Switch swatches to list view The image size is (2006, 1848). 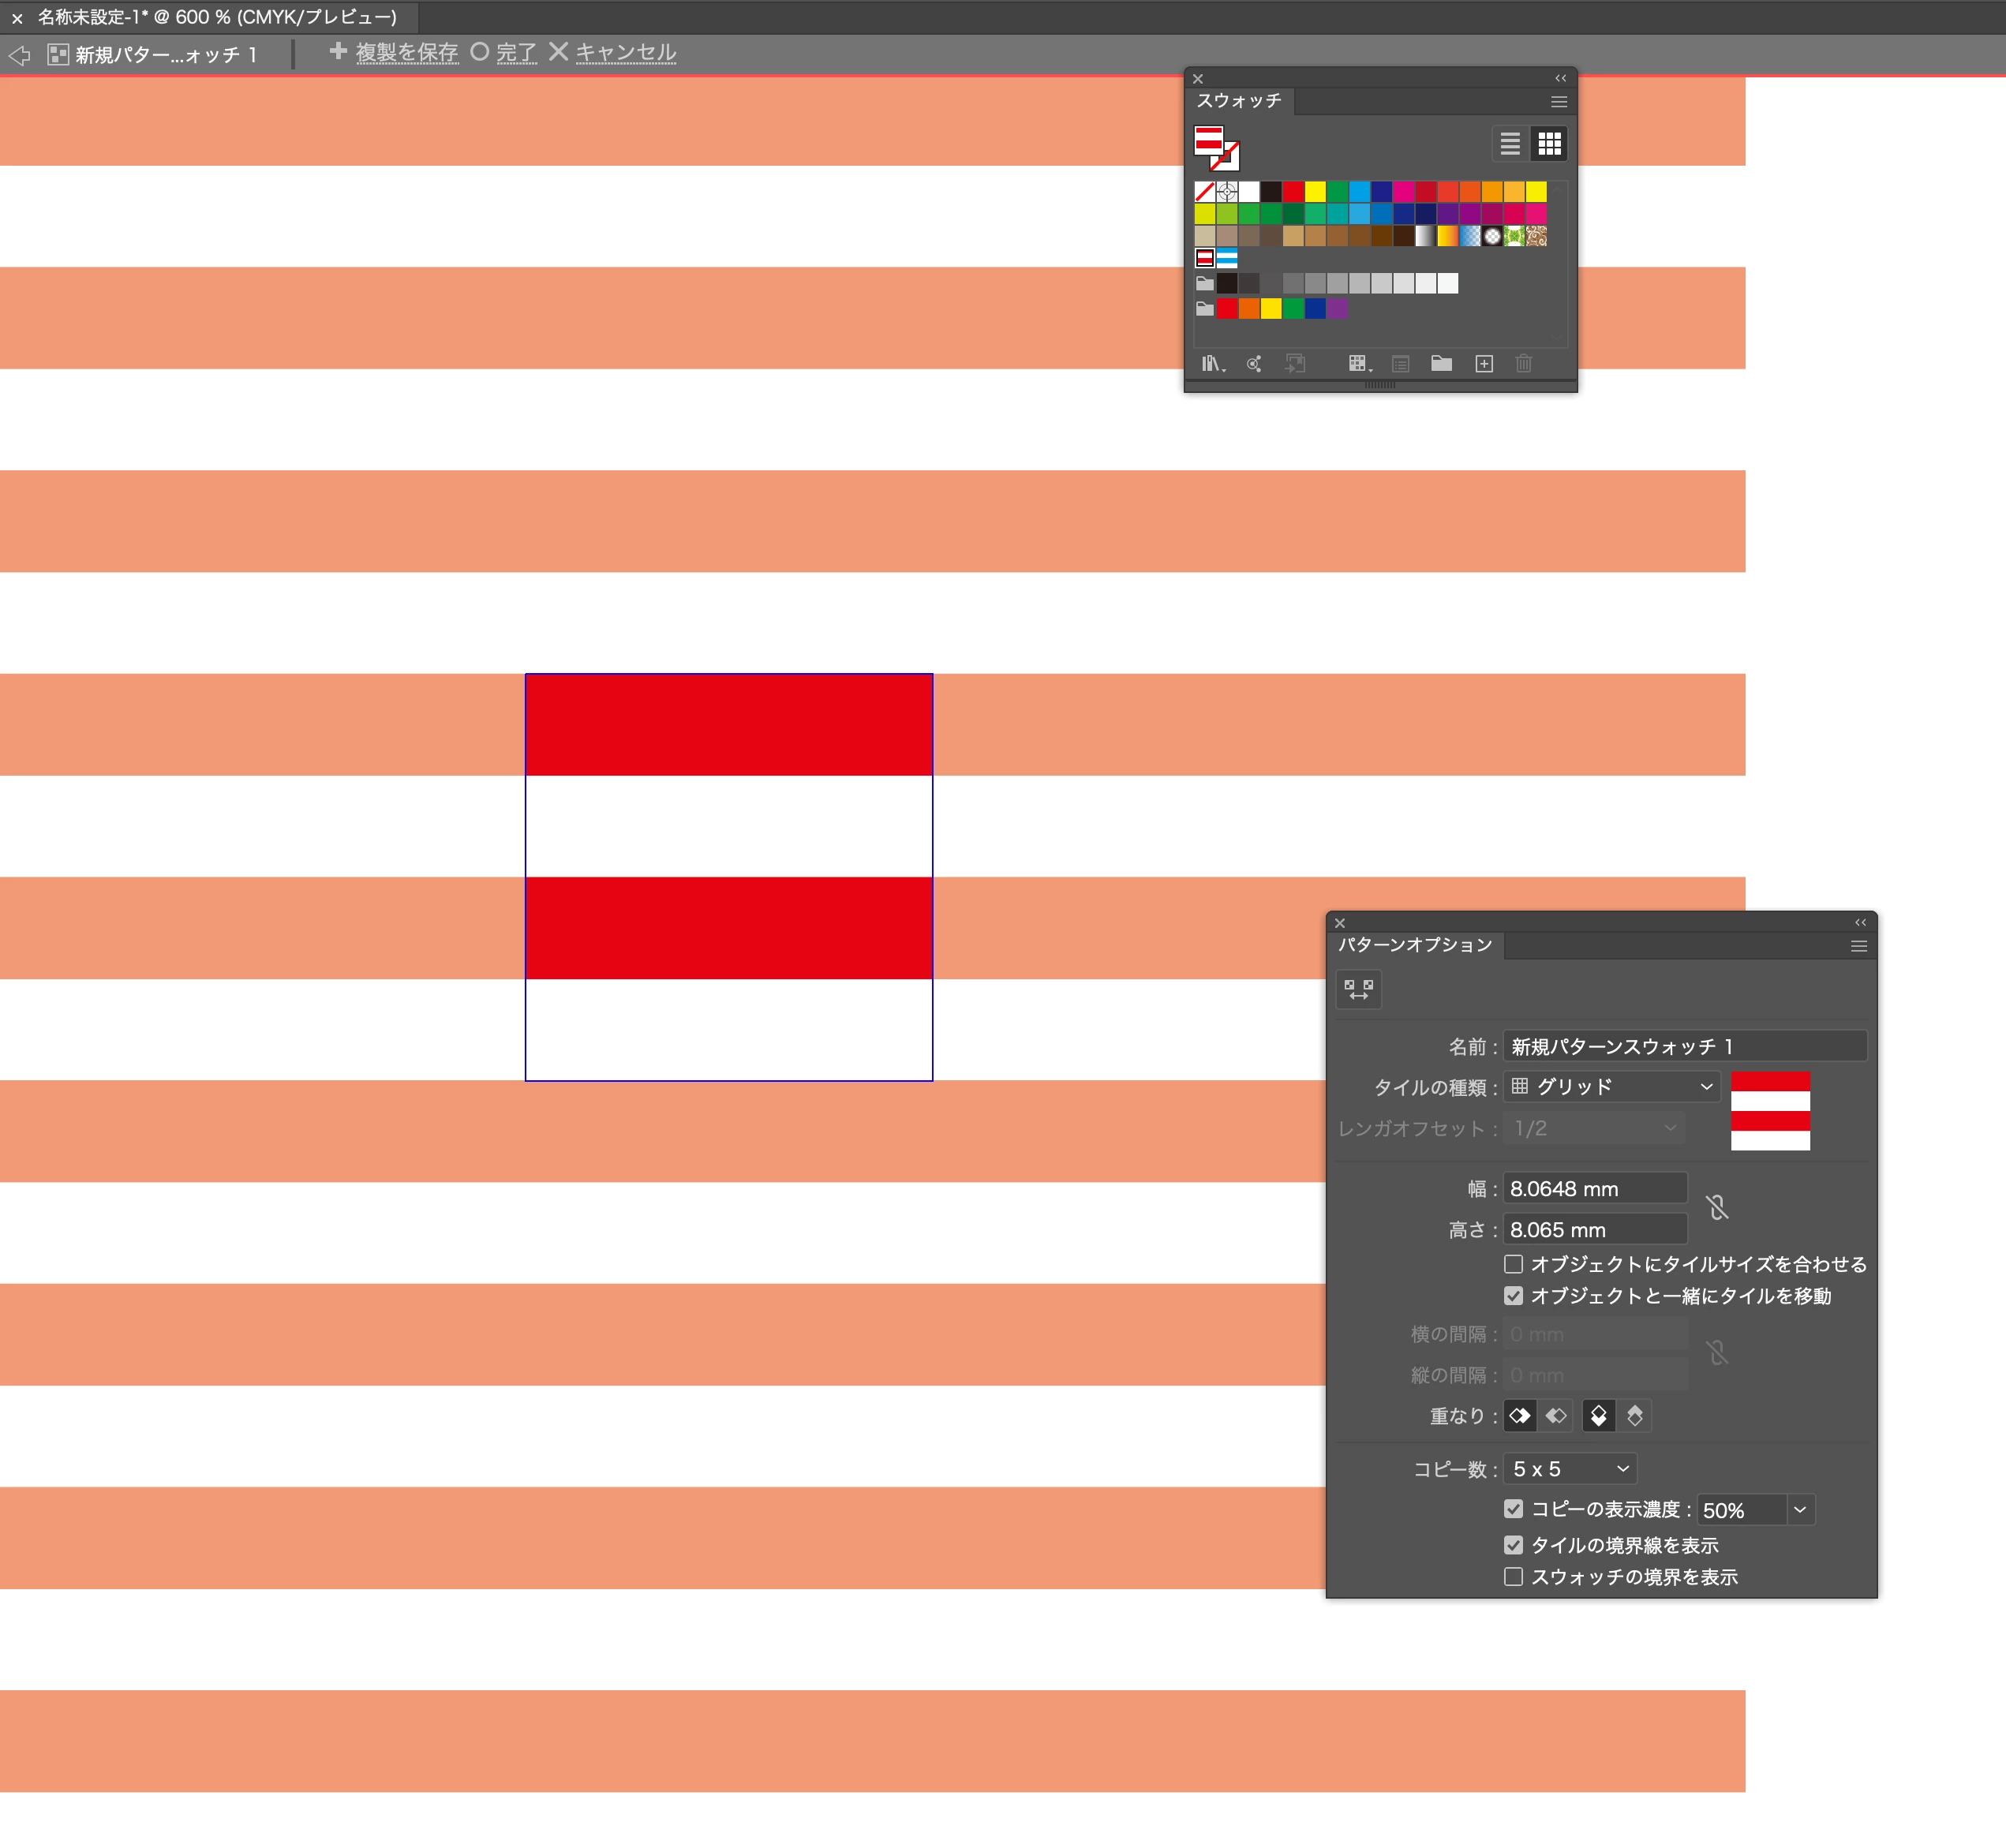click(1510, 144)
